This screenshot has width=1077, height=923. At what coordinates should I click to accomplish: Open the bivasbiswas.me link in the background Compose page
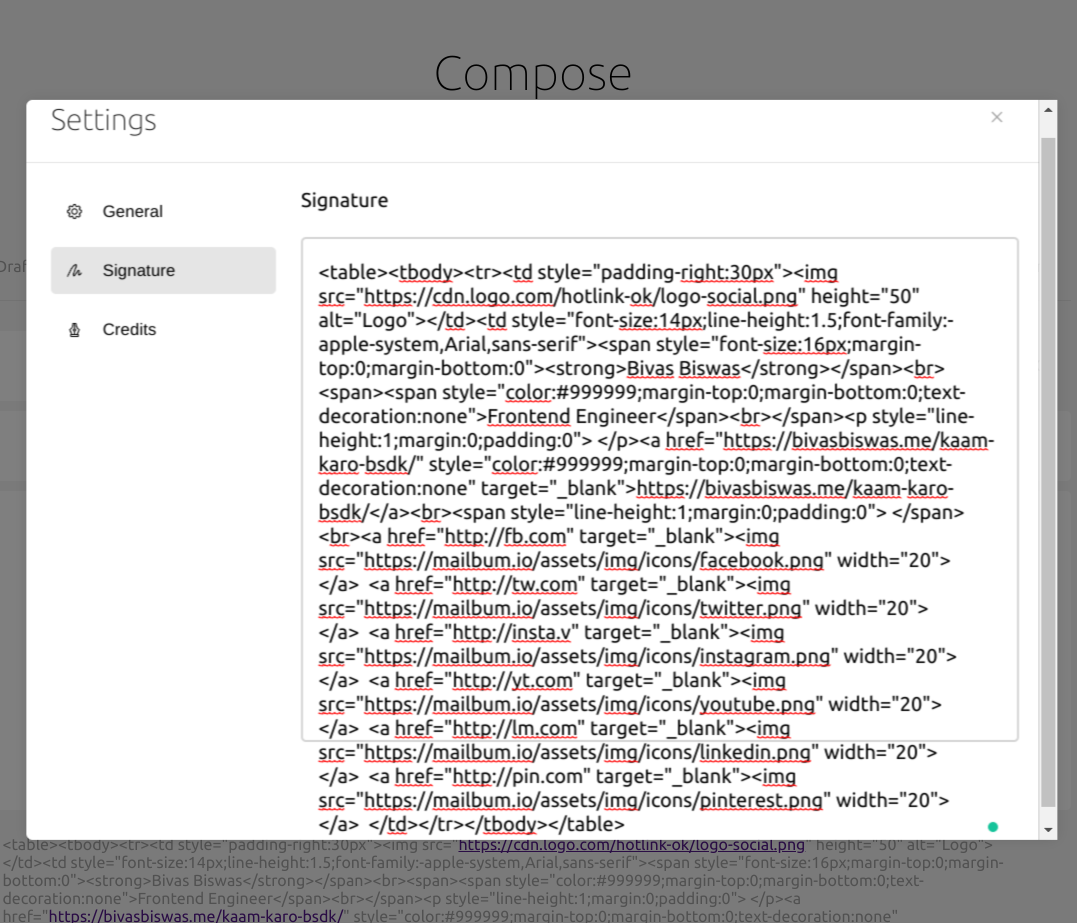pyautogui.click(x=195, y=915)
